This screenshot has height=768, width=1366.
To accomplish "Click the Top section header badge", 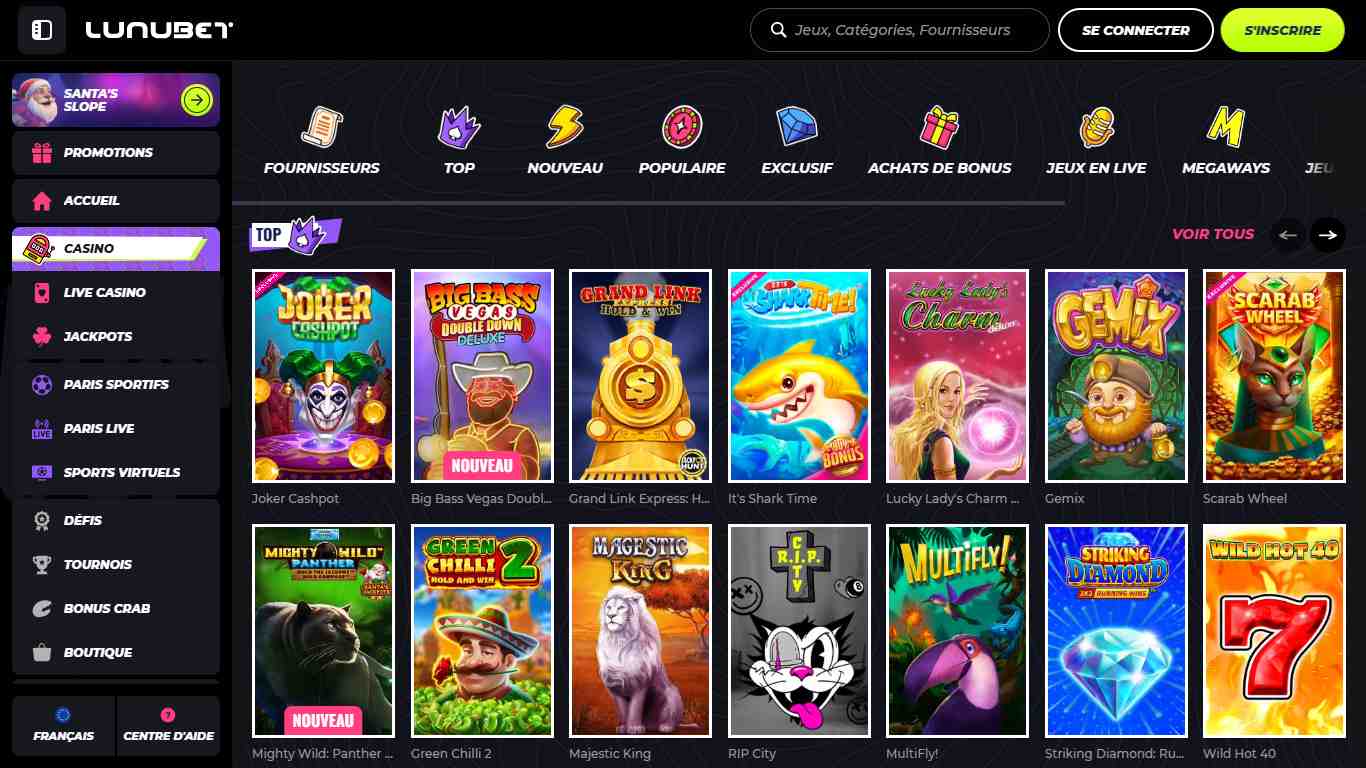I will 296,235.
